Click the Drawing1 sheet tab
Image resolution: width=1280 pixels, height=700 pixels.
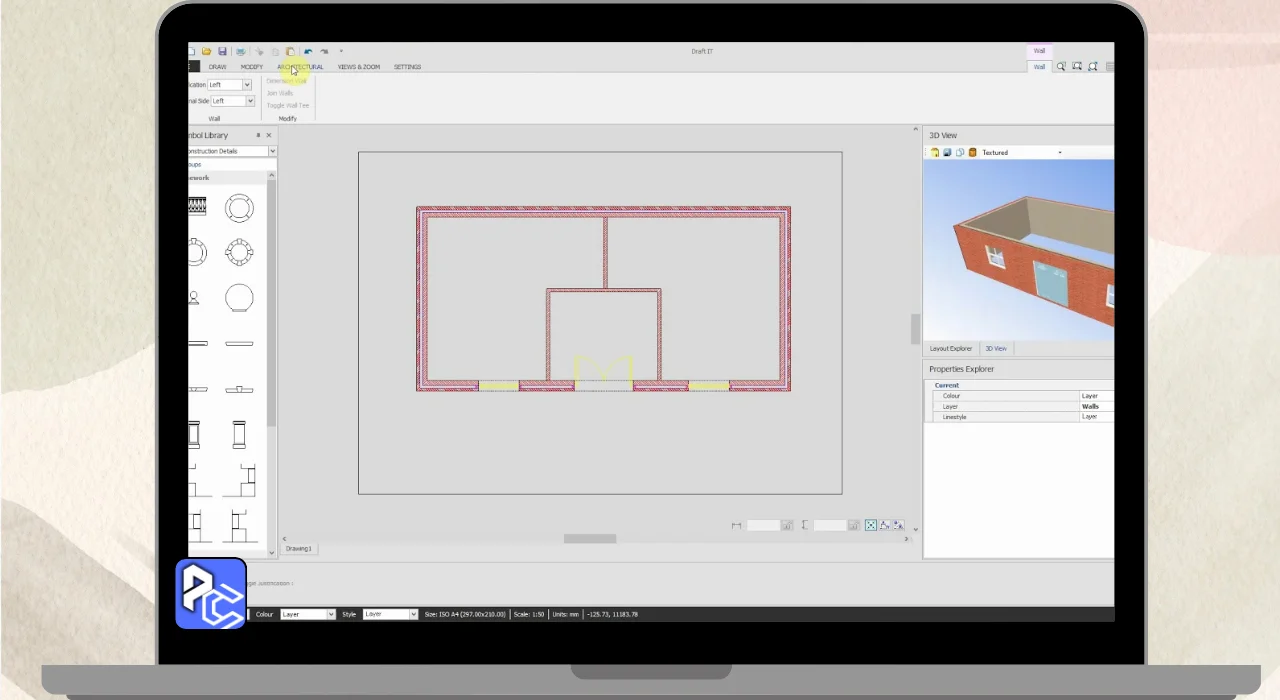point(299,549)
